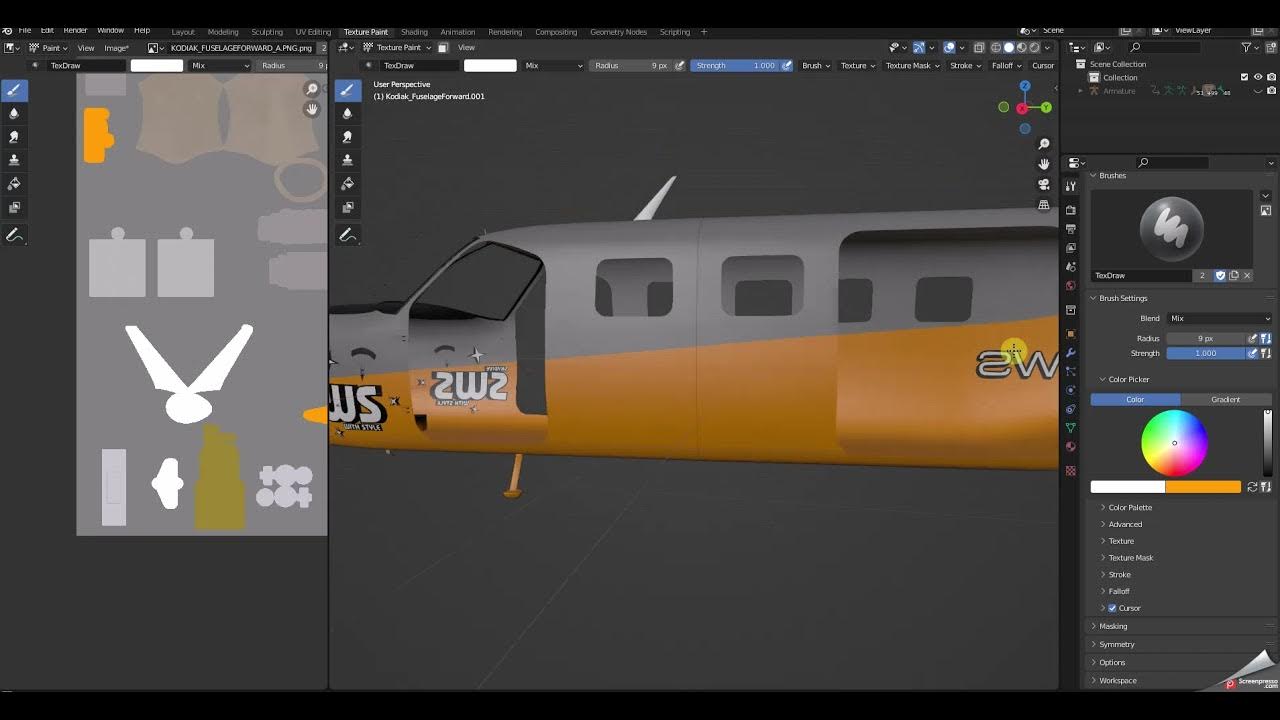1280x720 pixels.
Task: Toggle X-ray in viewport header
Action: coord(979,47)
